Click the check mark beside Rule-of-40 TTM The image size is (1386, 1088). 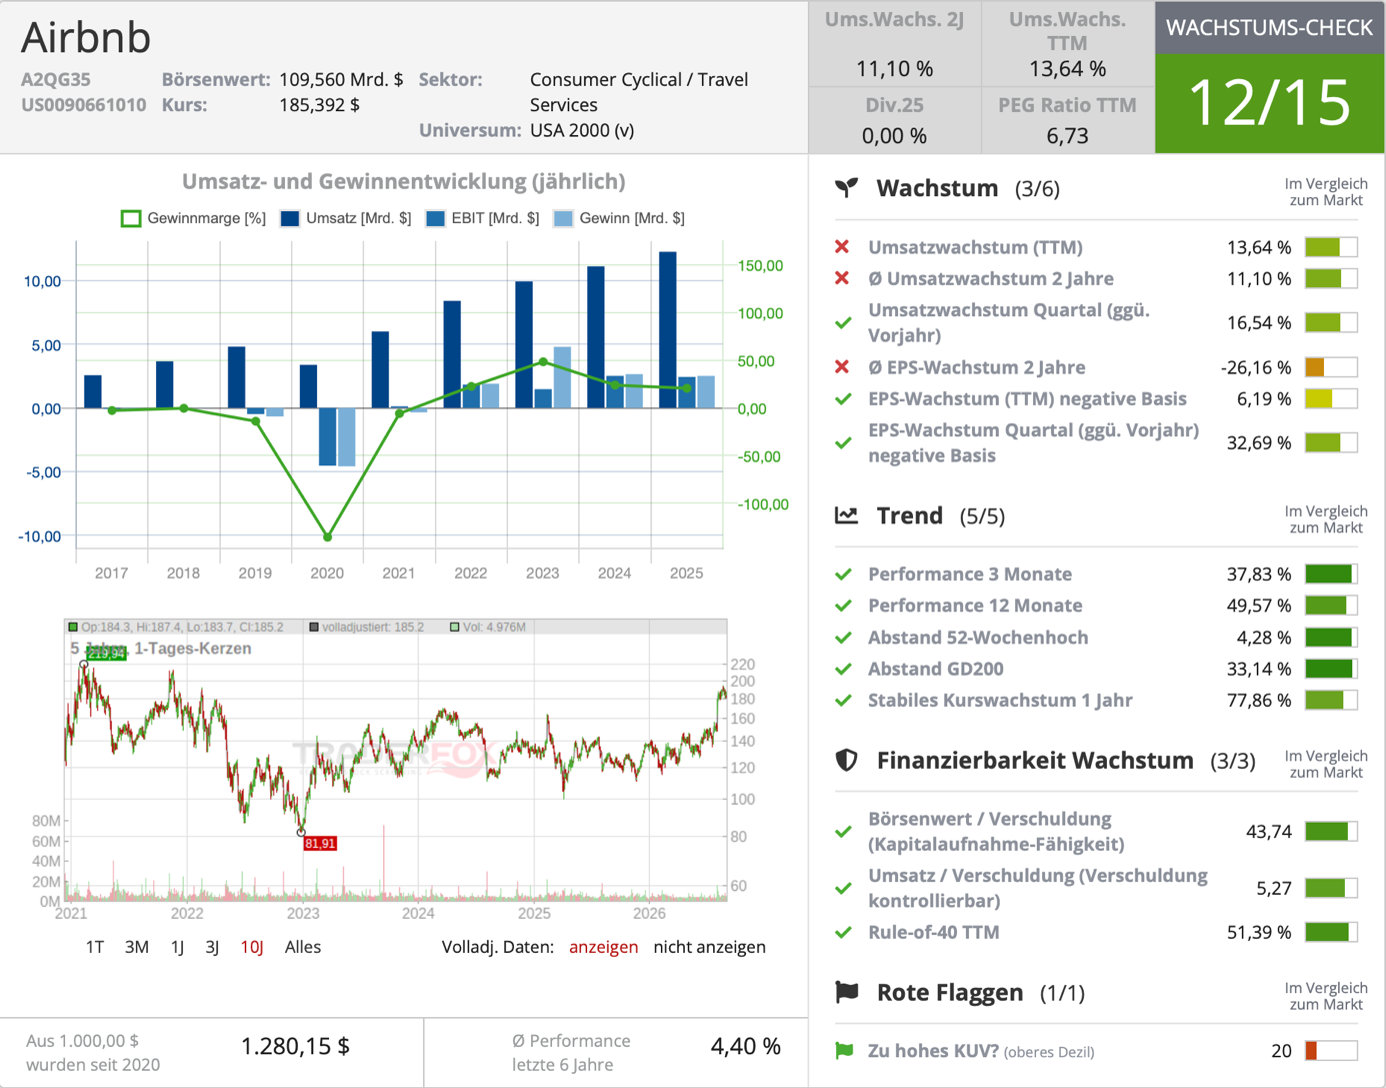(843, 932)
